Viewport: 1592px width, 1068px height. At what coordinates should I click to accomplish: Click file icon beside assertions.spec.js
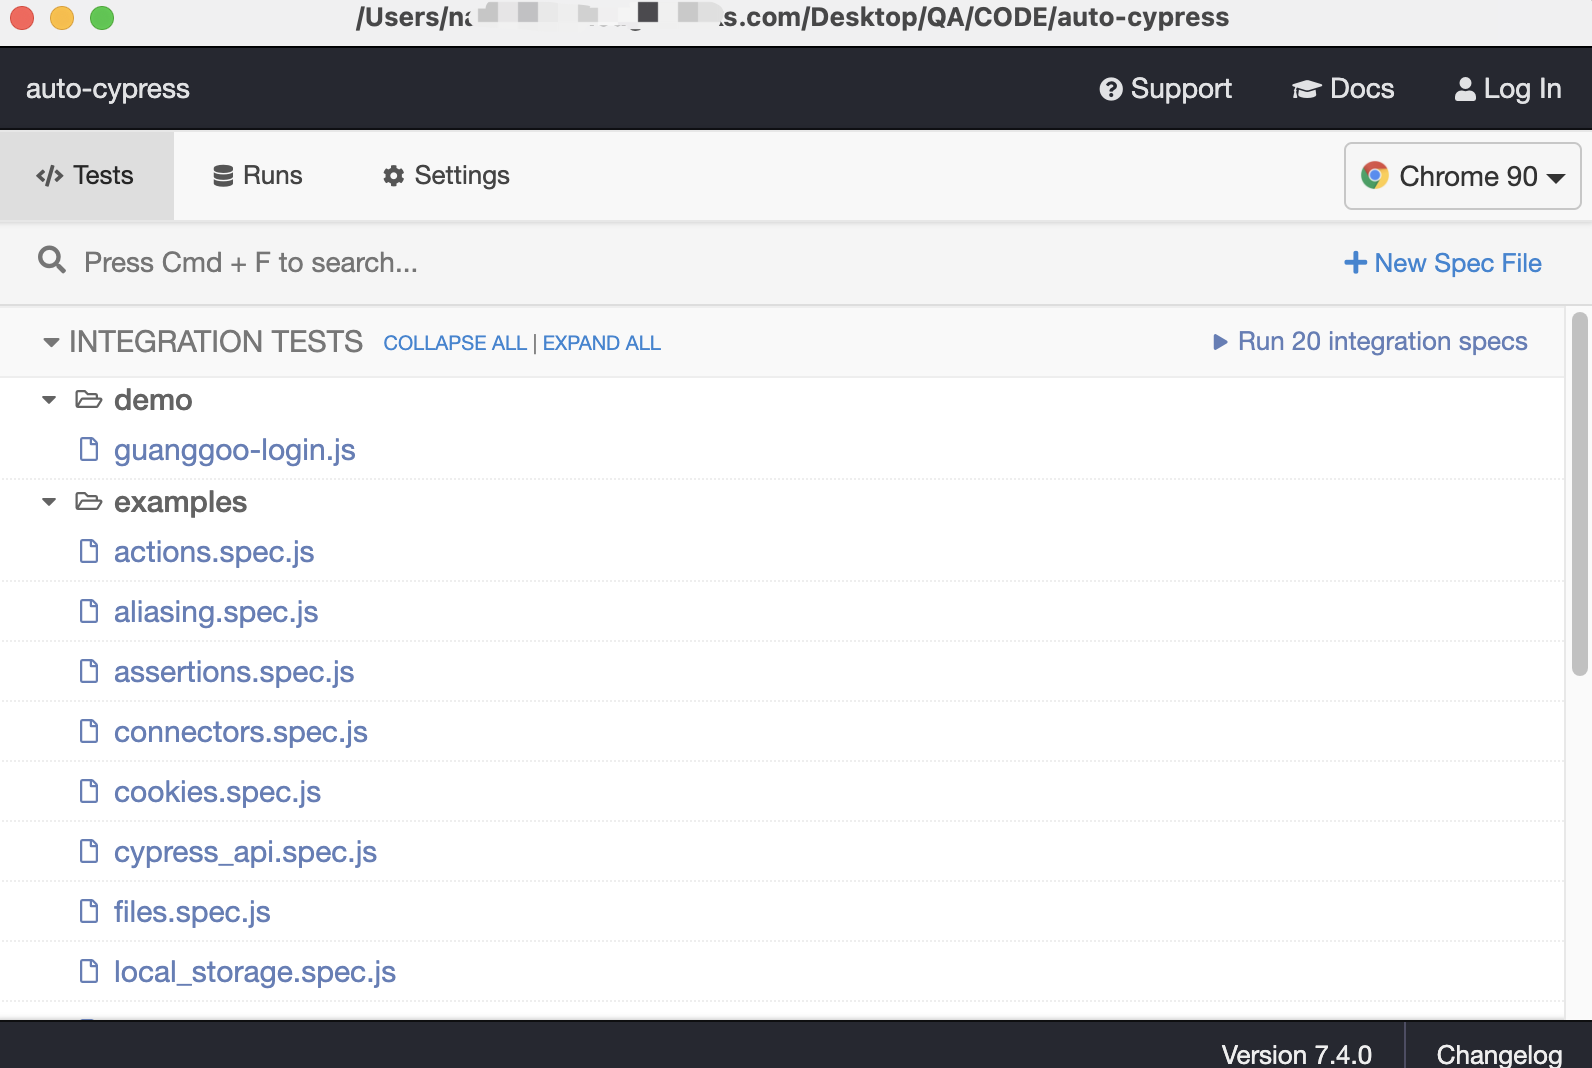[89, 672]
